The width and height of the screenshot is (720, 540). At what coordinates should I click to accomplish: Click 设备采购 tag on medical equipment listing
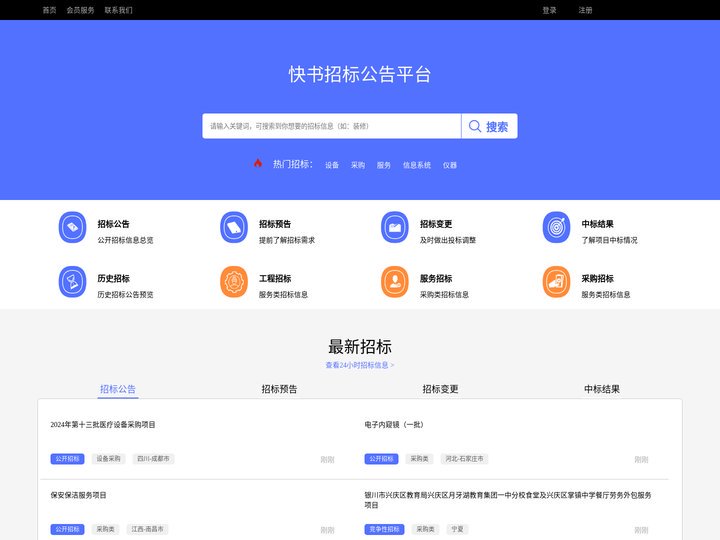click(x=108, y=459)
